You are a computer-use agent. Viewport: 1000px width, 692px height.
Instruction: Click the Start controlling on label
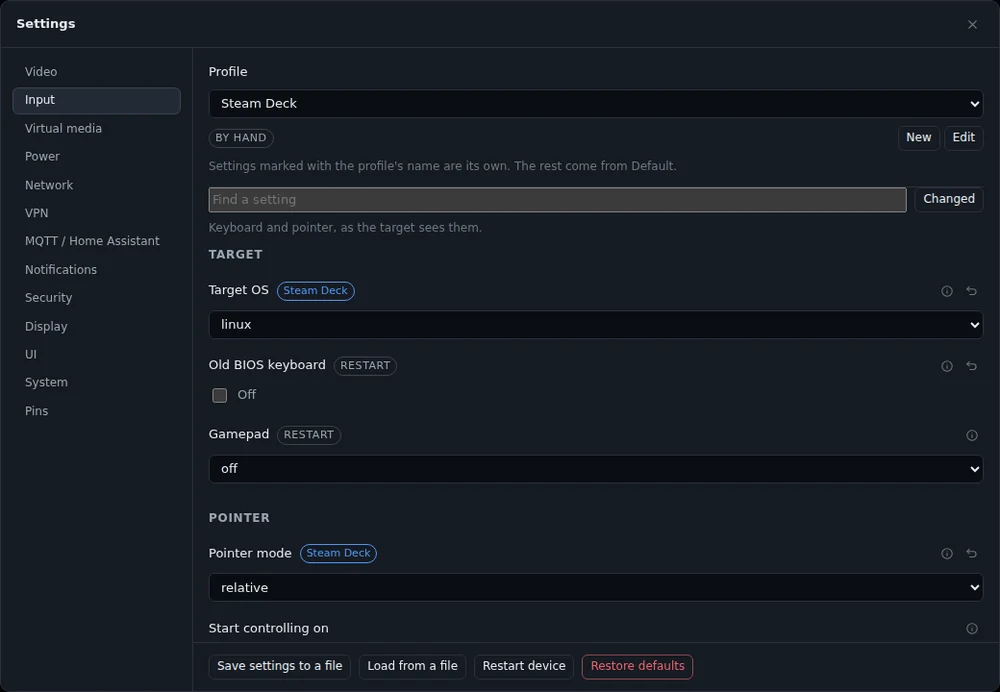[268, 628]
